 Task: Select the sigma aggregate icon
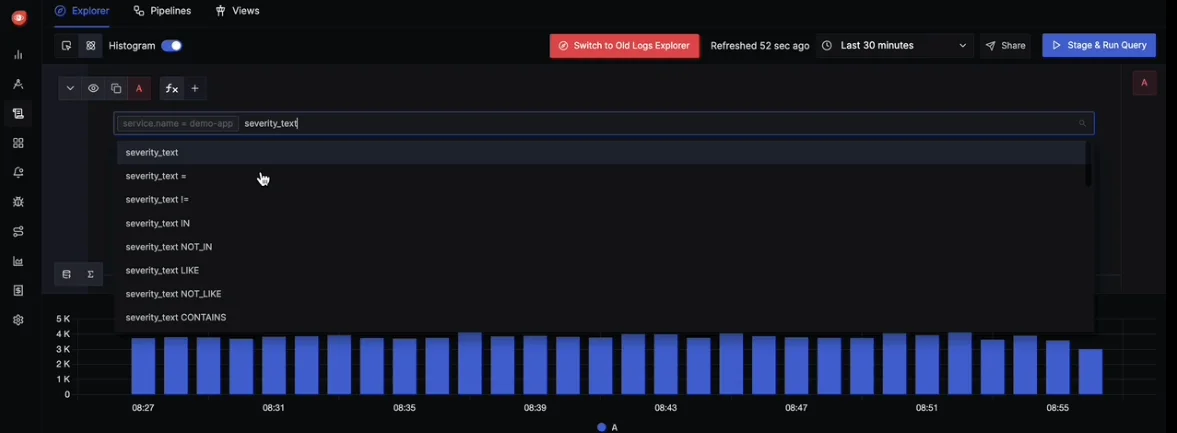tap(90, 274)
